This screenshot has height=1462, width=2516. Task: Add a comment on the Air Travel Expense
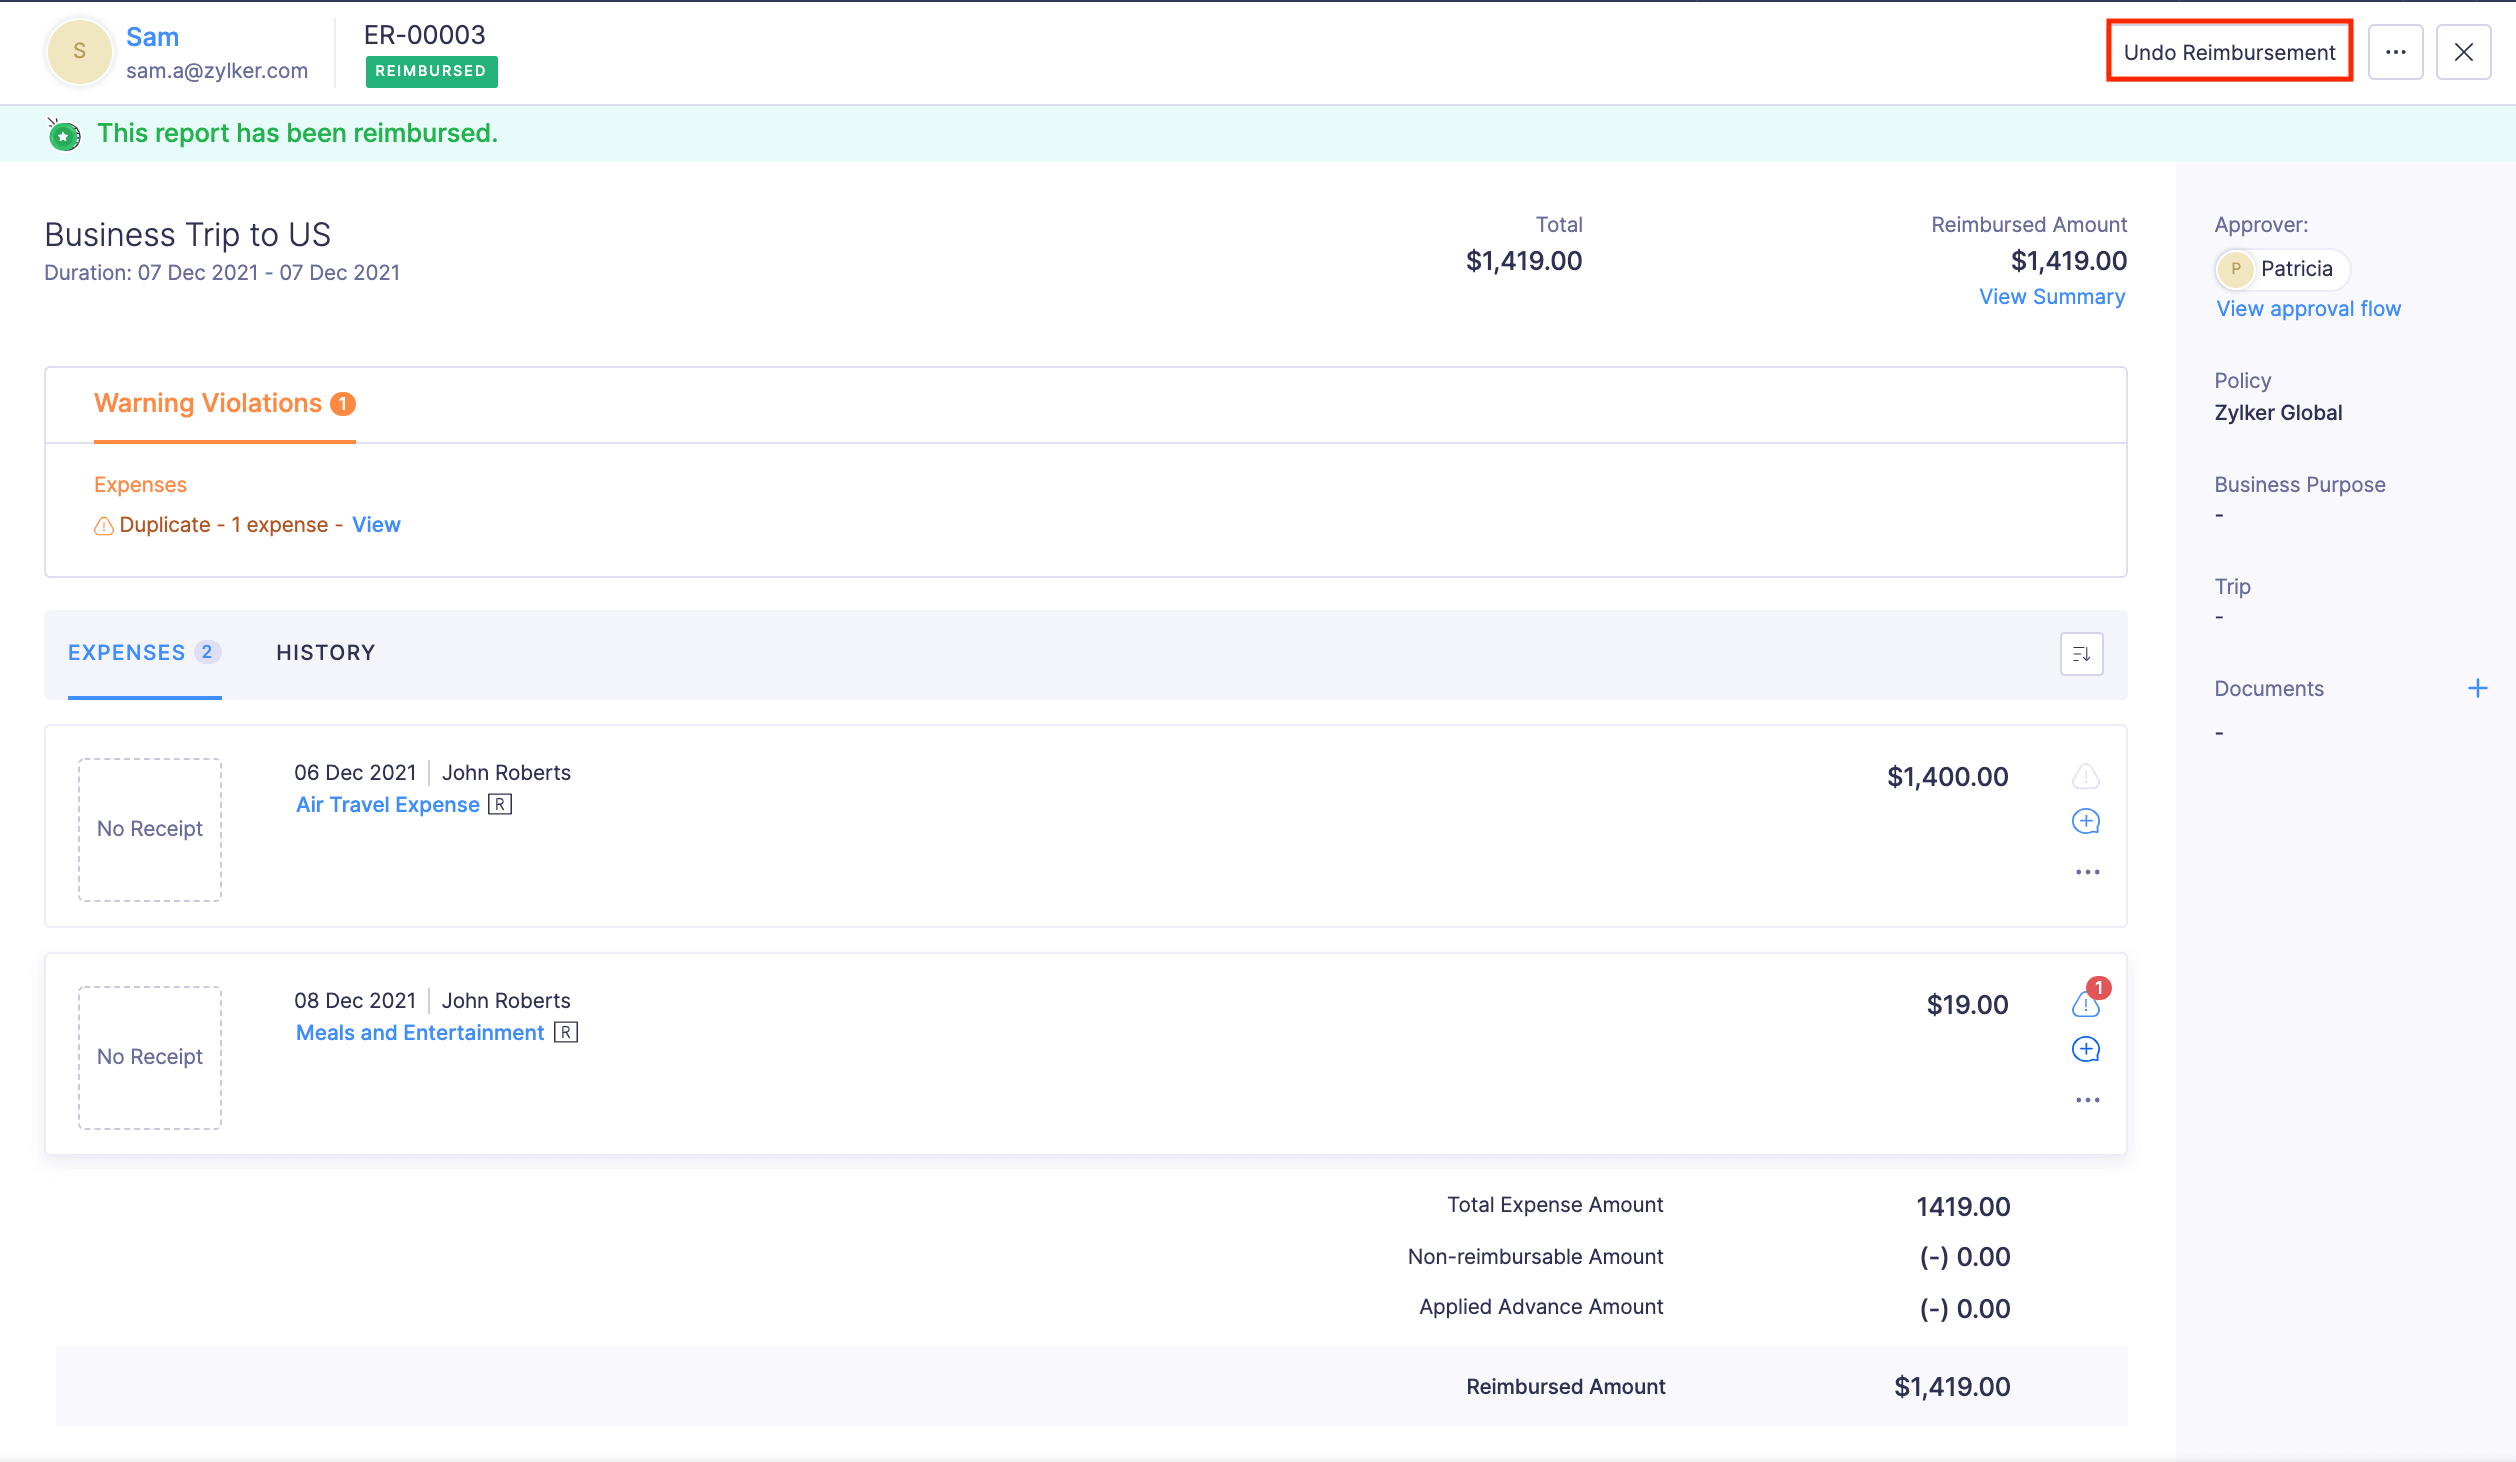pyautogui.click(x=2086, y=821)
